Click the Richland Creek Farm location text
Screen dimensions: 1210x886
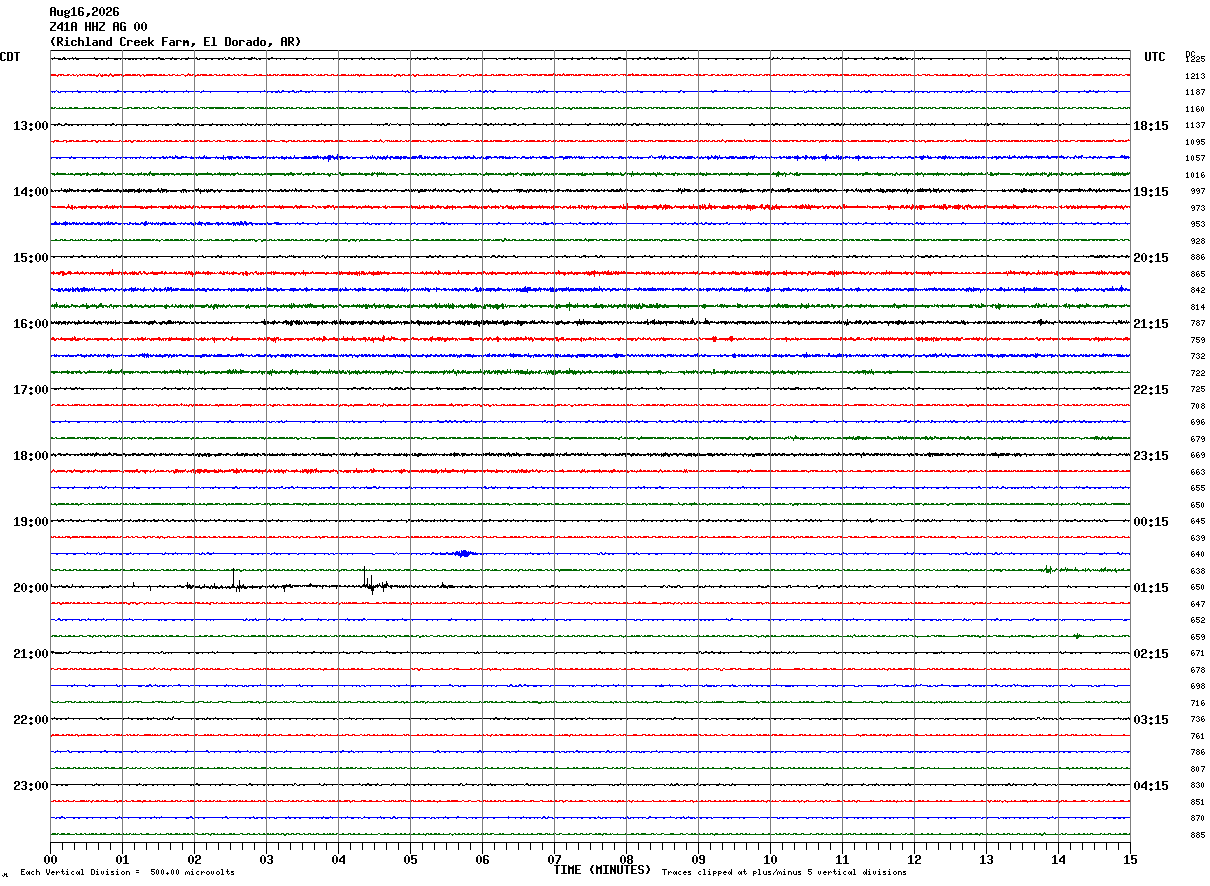175,42
